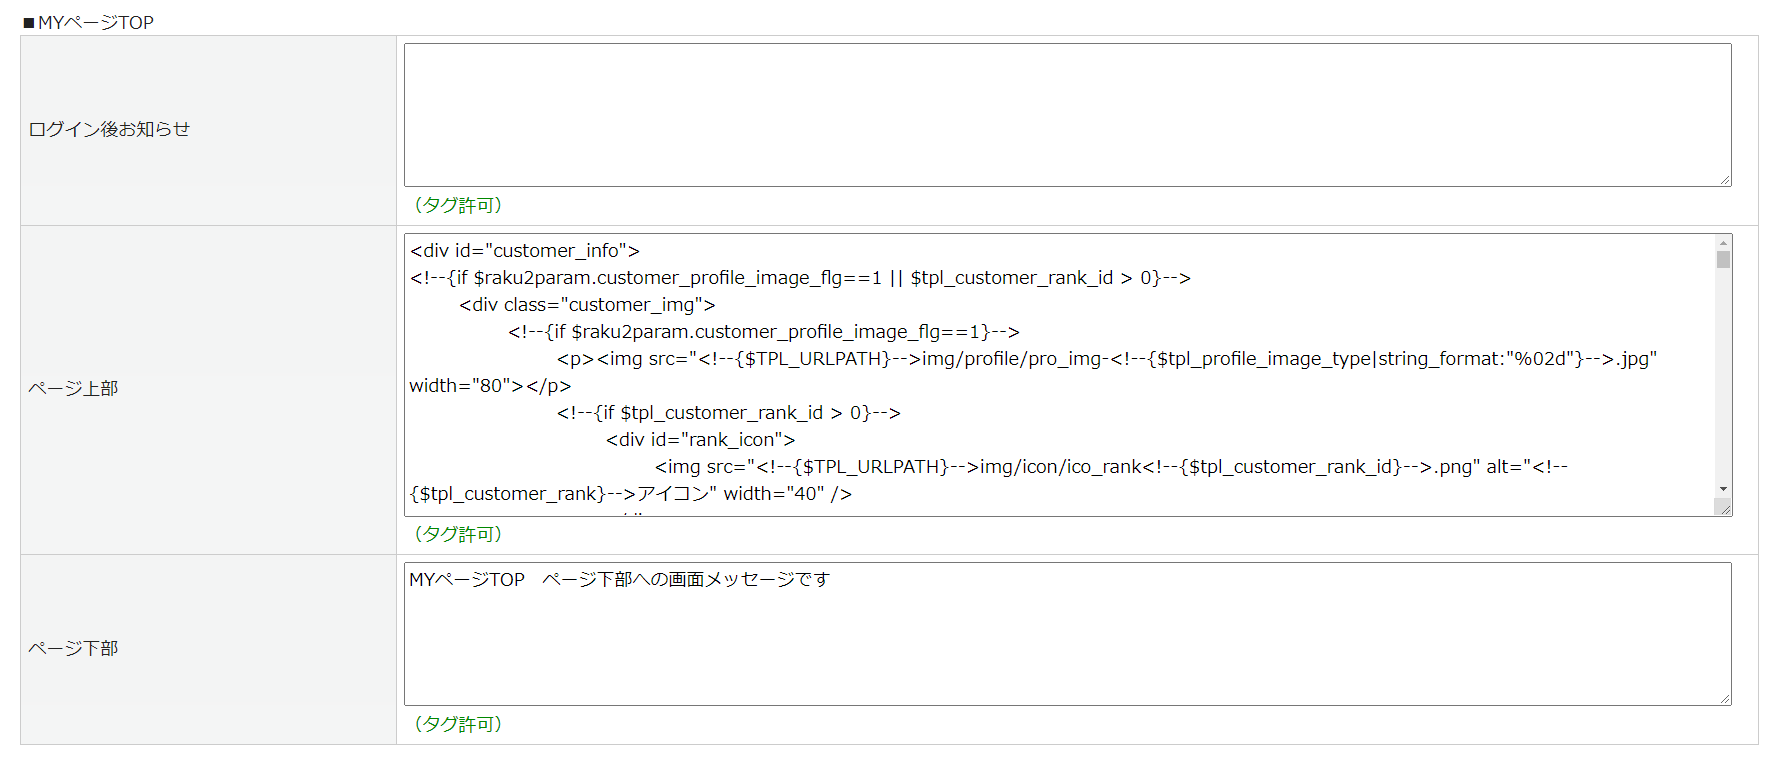1774x769 pixels.
Task: Click the resize grip of ページ上部 text area
Action: pos(1724,508)
